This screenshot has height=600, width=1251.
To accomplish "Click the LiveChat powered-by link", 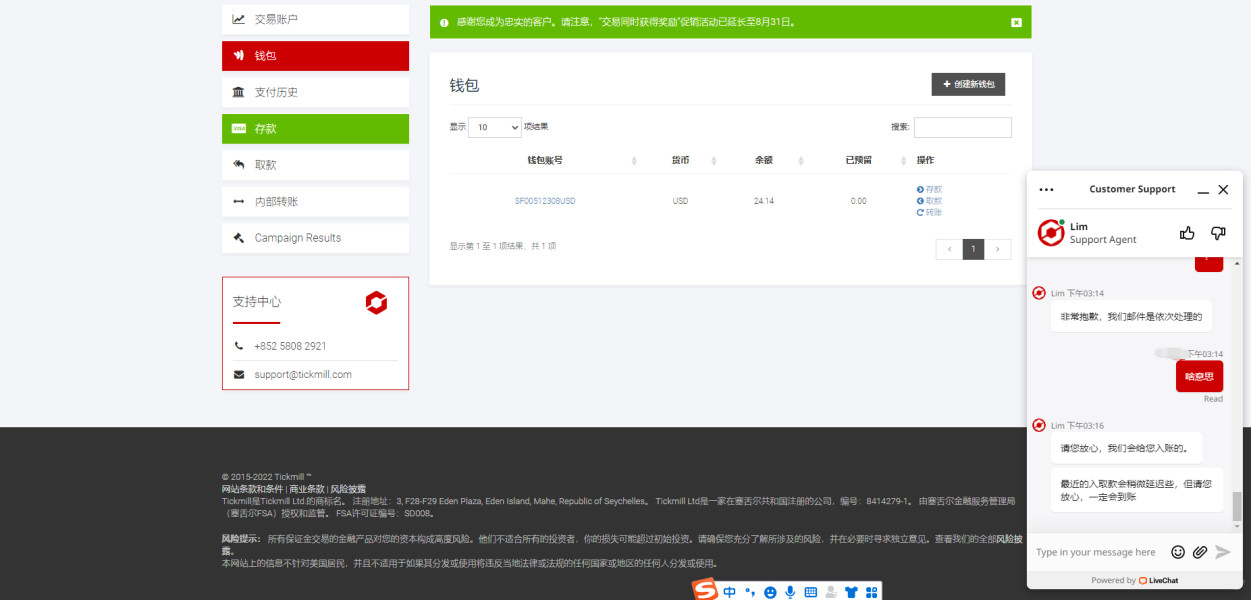I will tap(1156, 580).
